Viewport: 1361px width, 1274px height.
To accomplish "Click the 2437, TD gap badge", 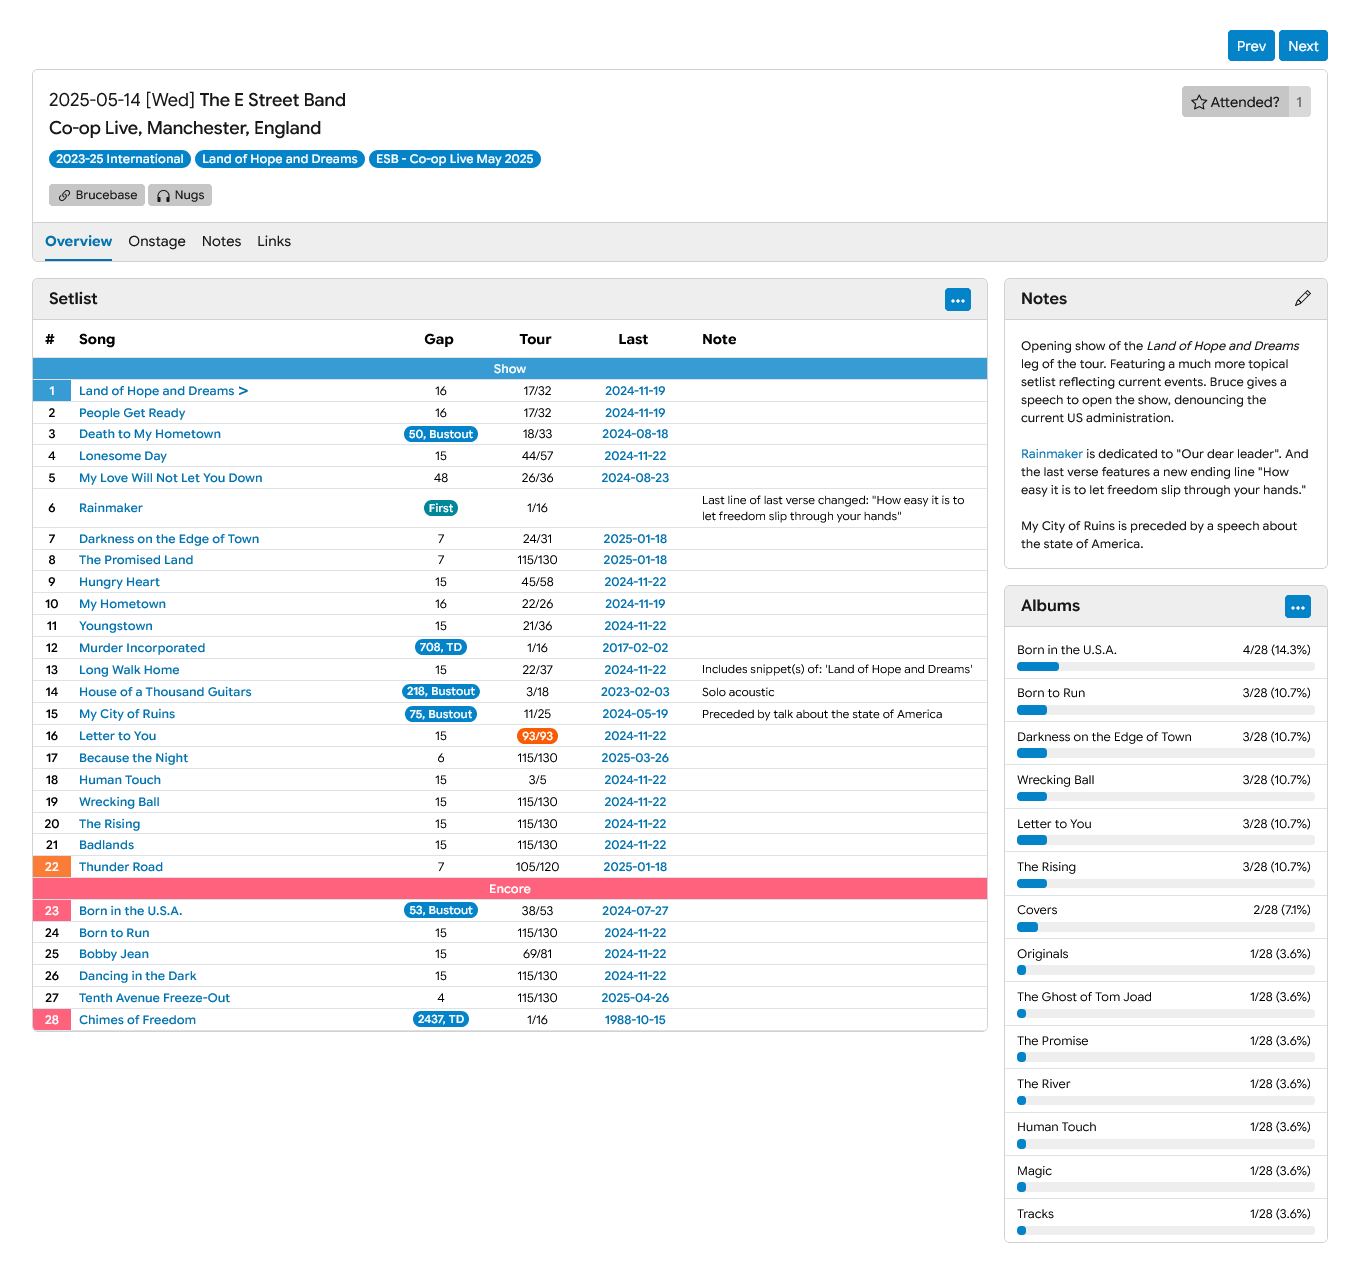I will pyautogui.click(x=440, y=1019).
